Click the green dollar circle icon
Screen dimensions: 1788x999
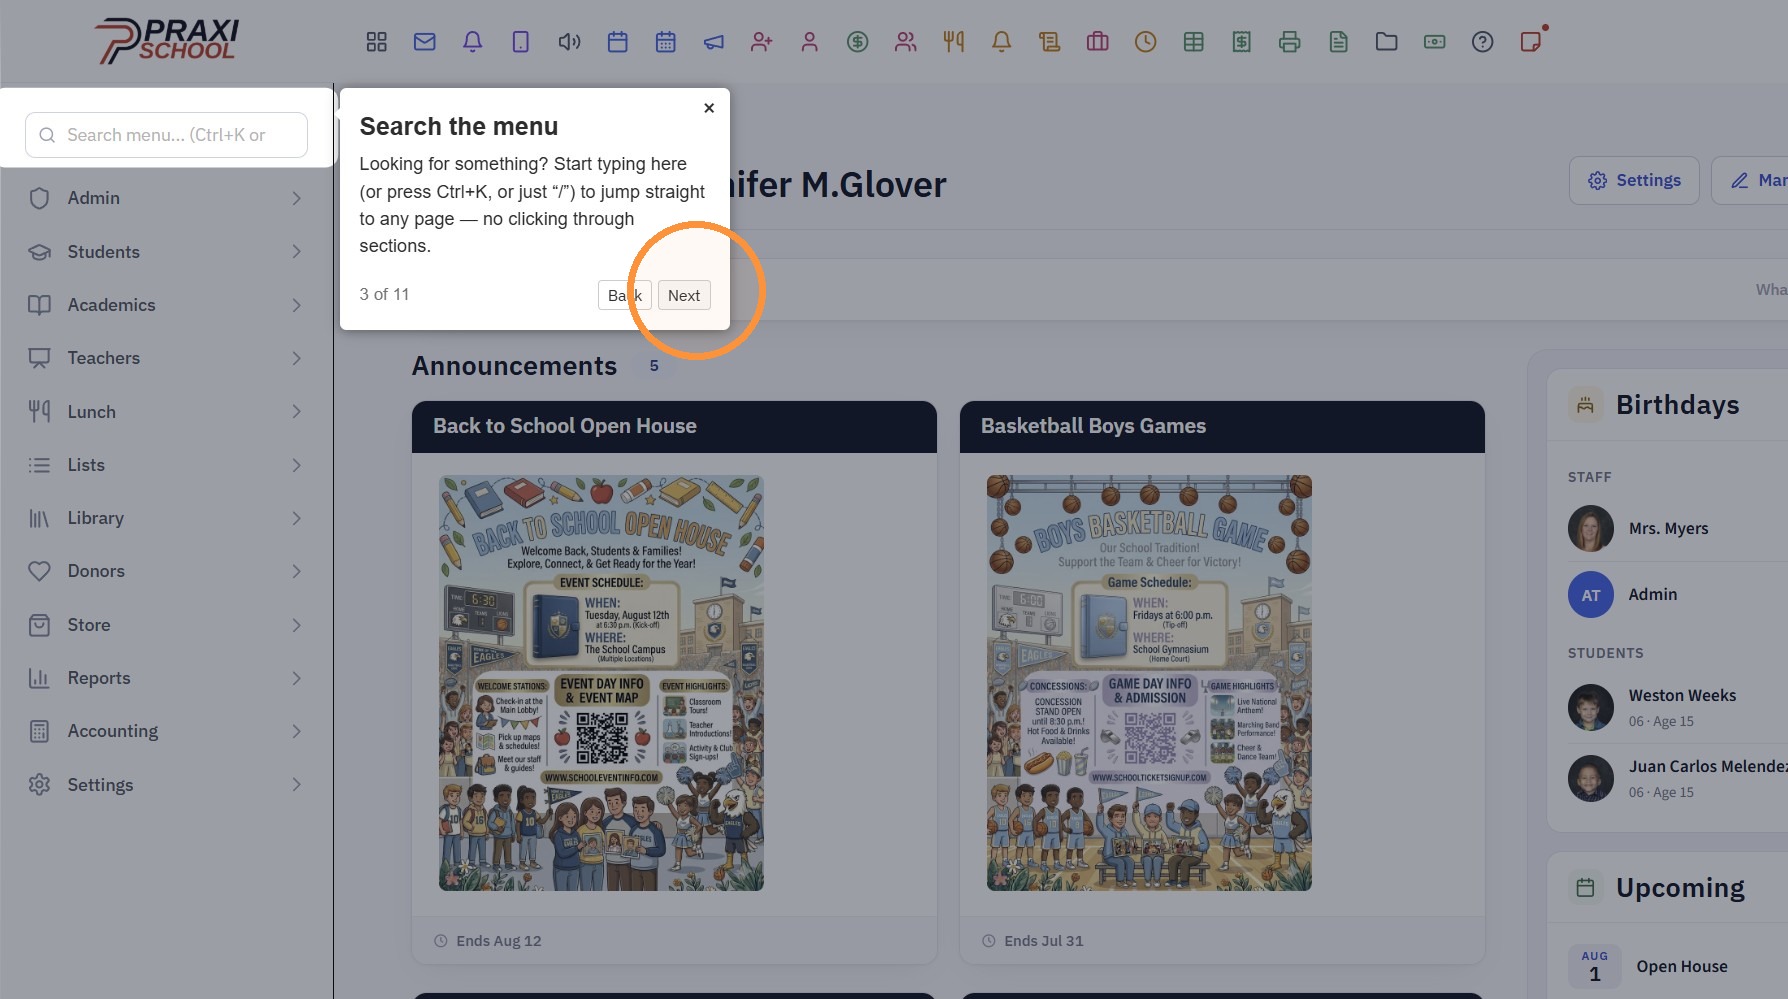click(858, 42)
